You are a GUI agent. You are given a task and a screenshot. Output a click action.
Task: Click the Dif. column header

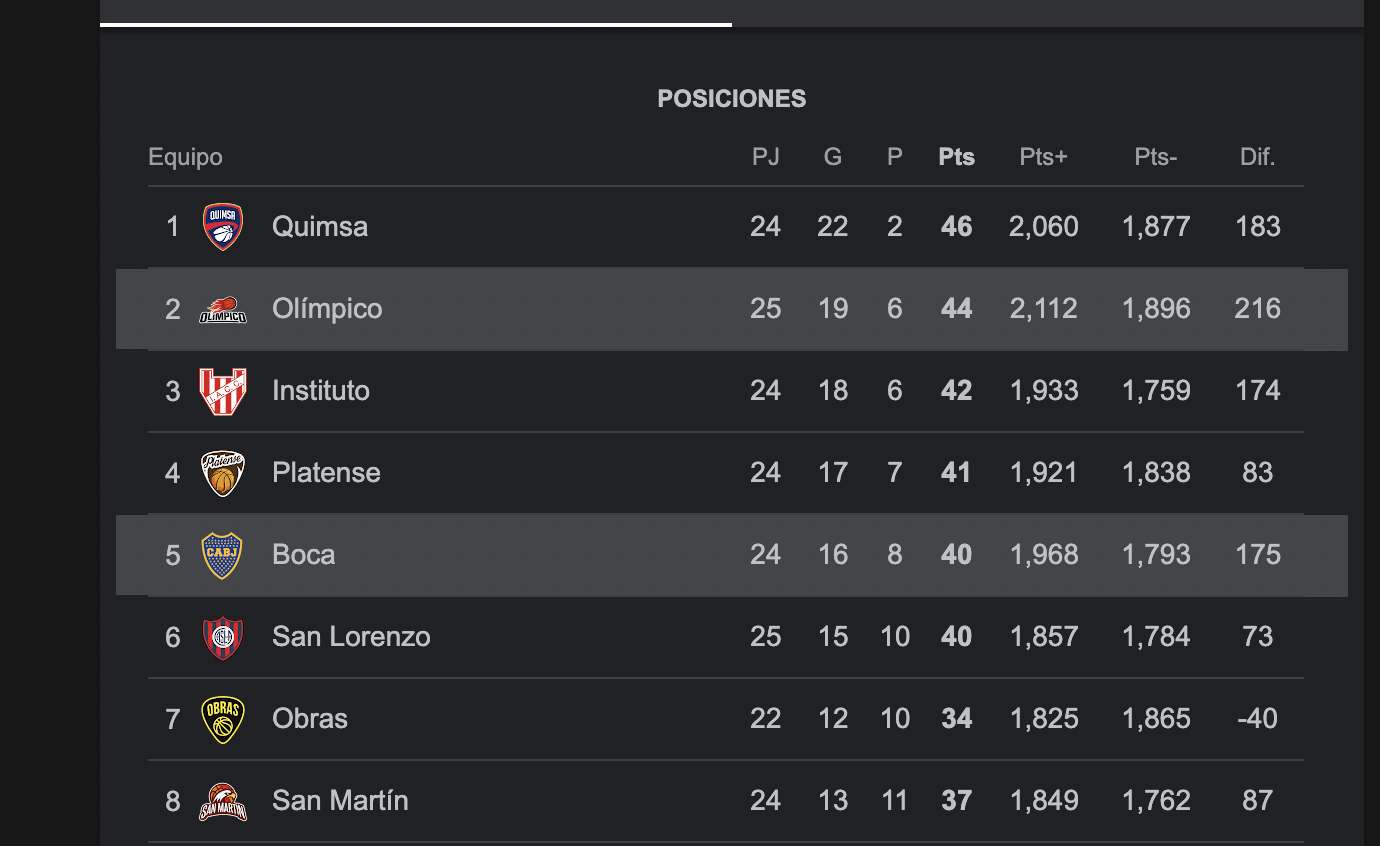tap(1257, 157)
